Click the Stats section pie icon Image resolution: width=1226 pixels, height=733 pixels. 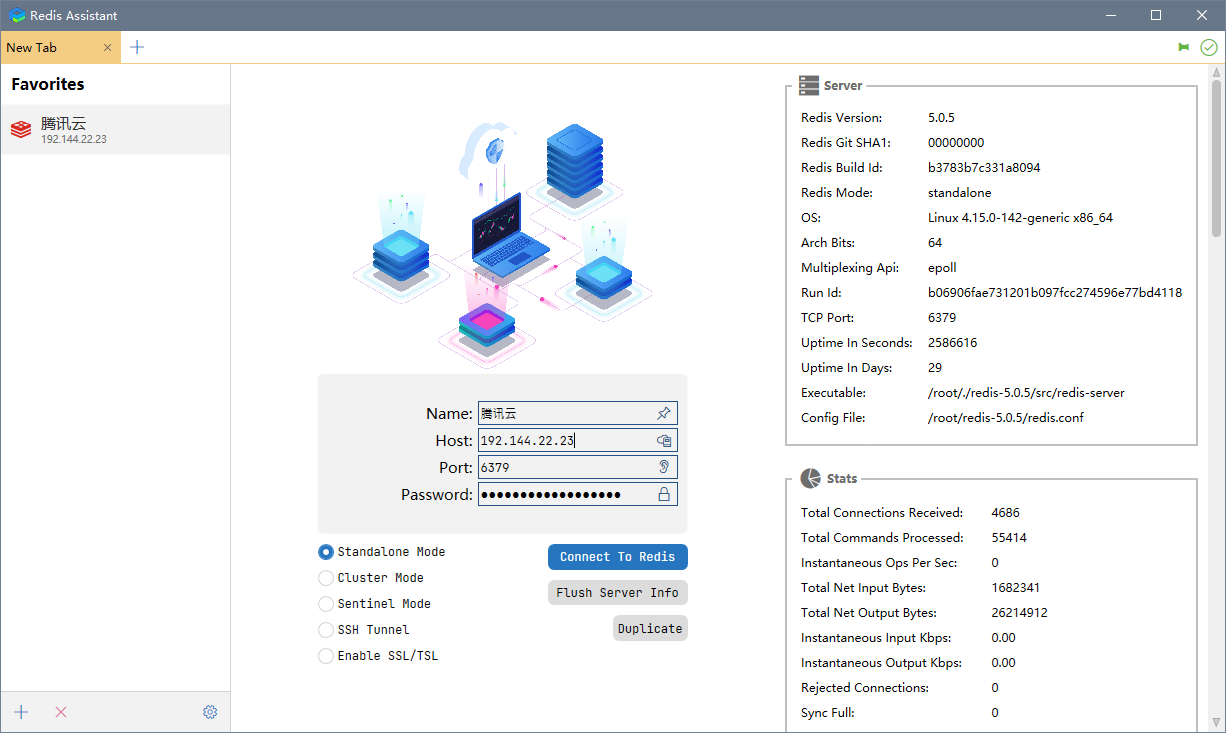point(811,479)
